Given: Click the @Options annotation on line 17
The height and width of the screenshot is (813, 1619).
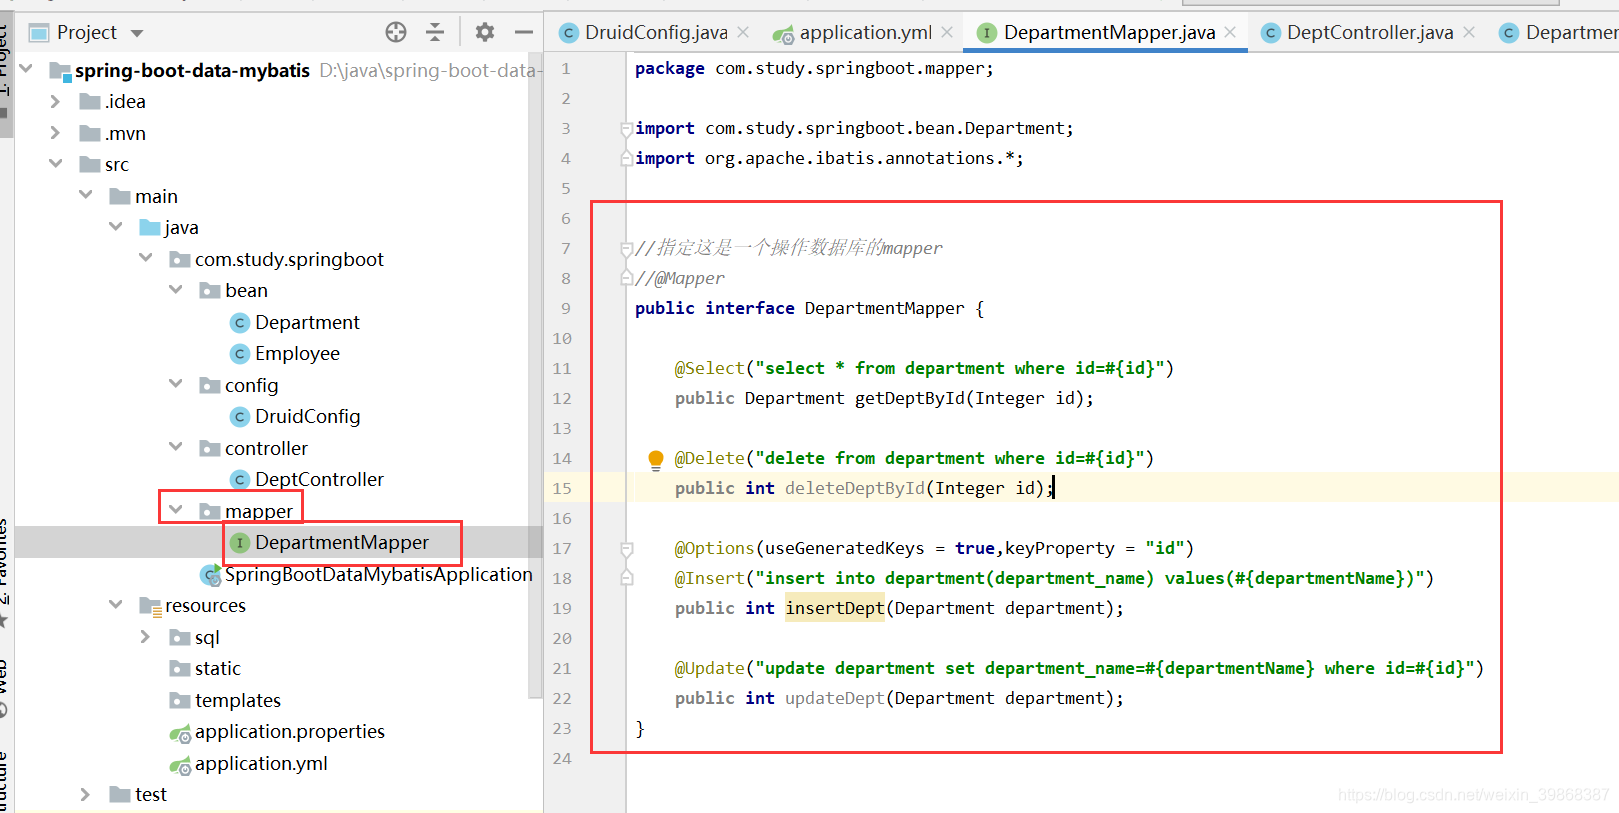Looking at the screenshot, I should 715,548.
